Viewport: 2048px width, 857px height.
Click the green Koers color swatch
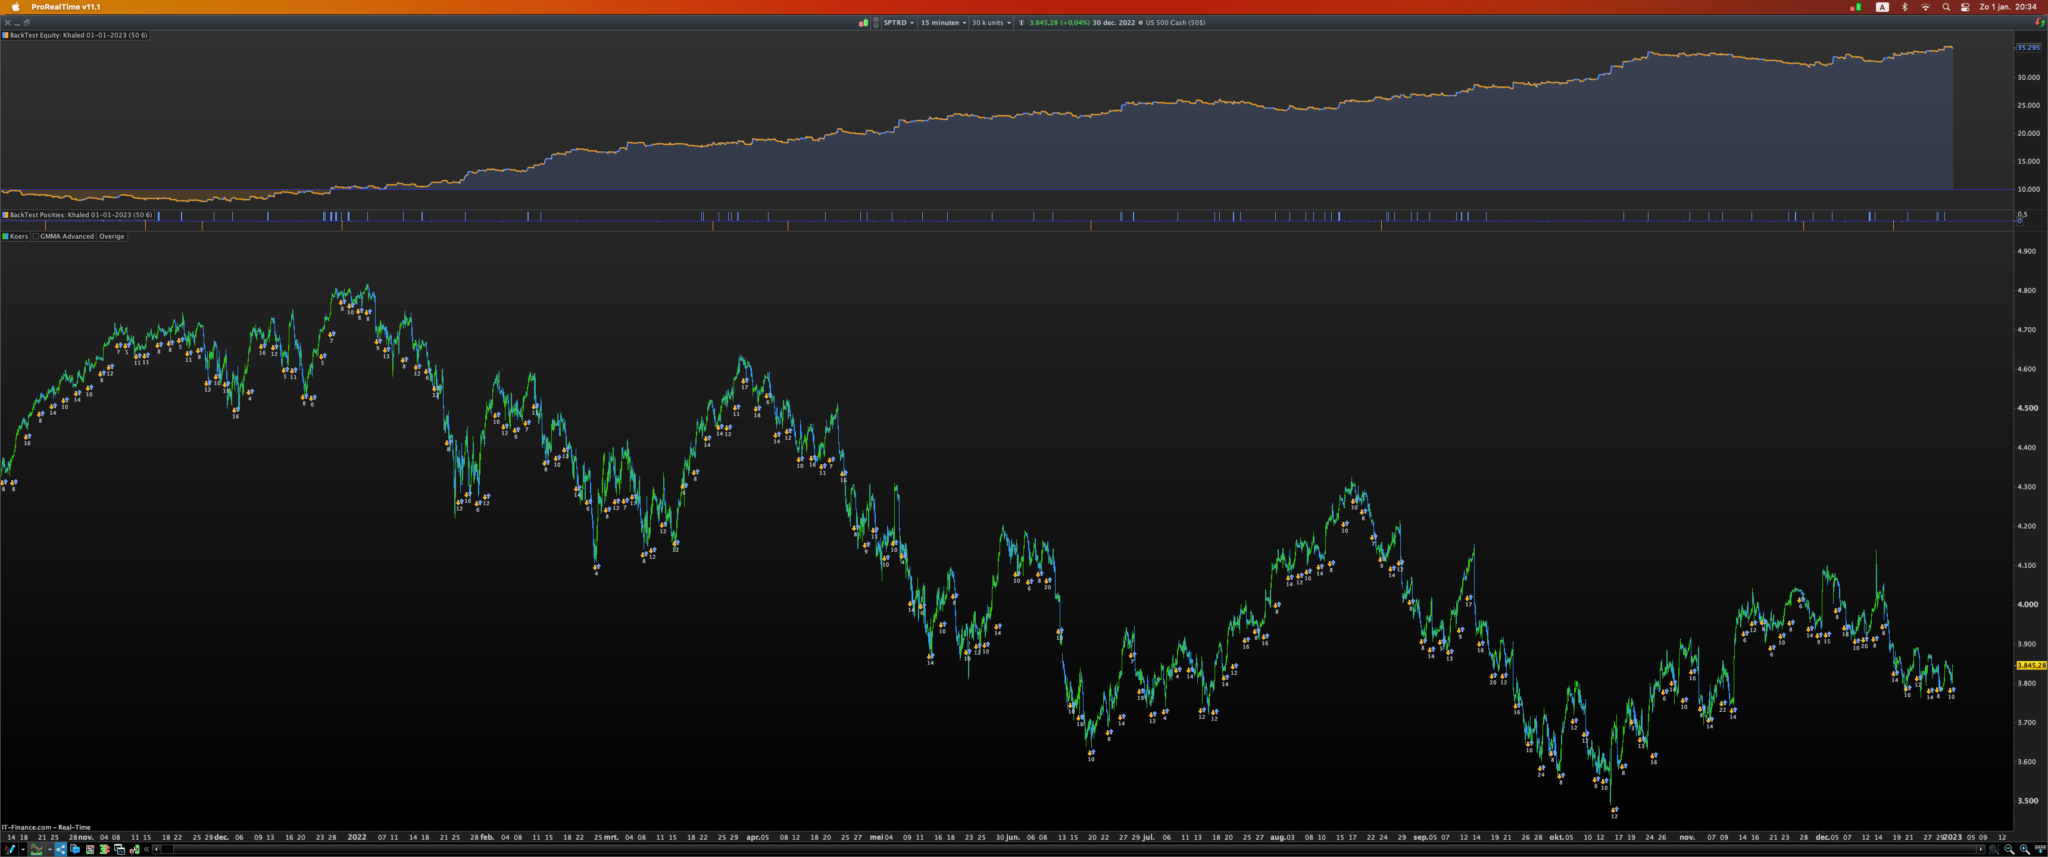point(5,237)
